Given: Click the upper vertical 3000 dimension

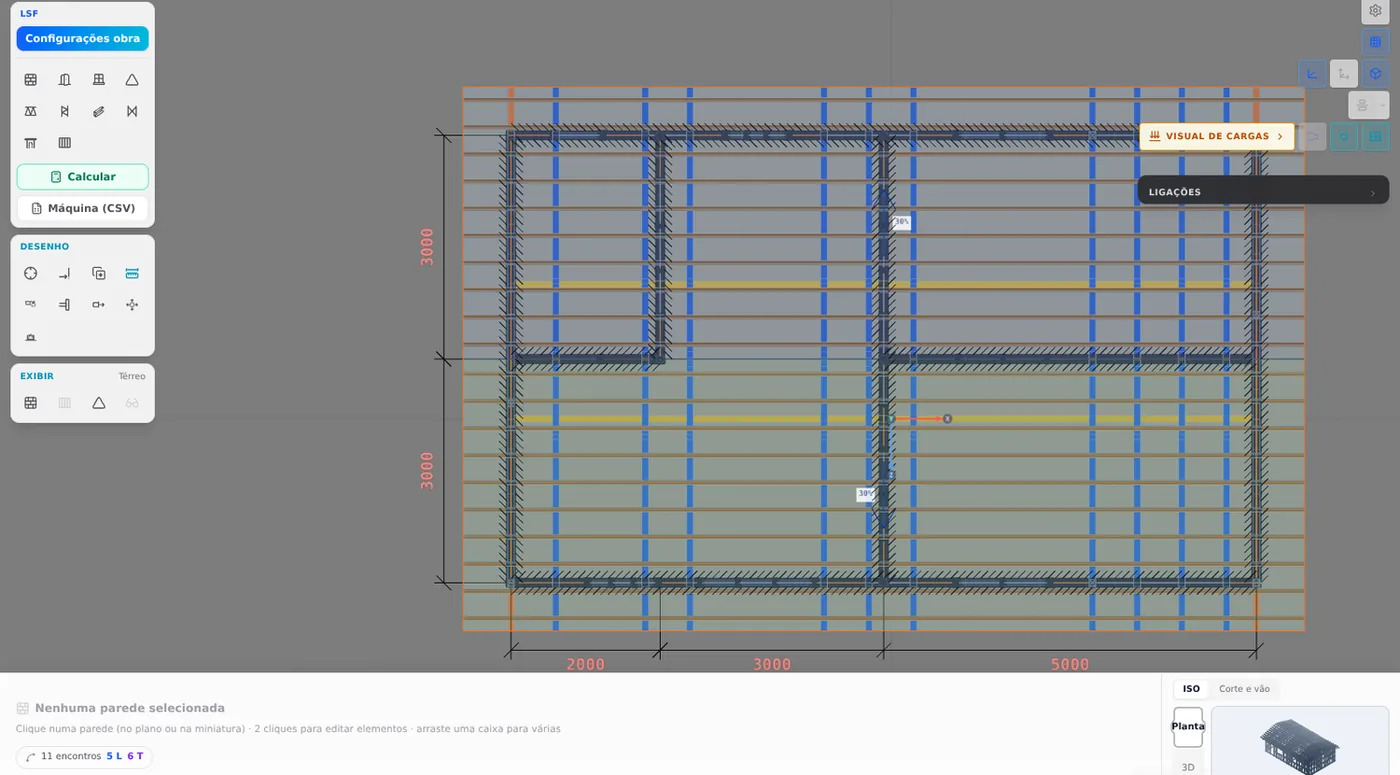Looking at the screenshot, I should 427,247.
